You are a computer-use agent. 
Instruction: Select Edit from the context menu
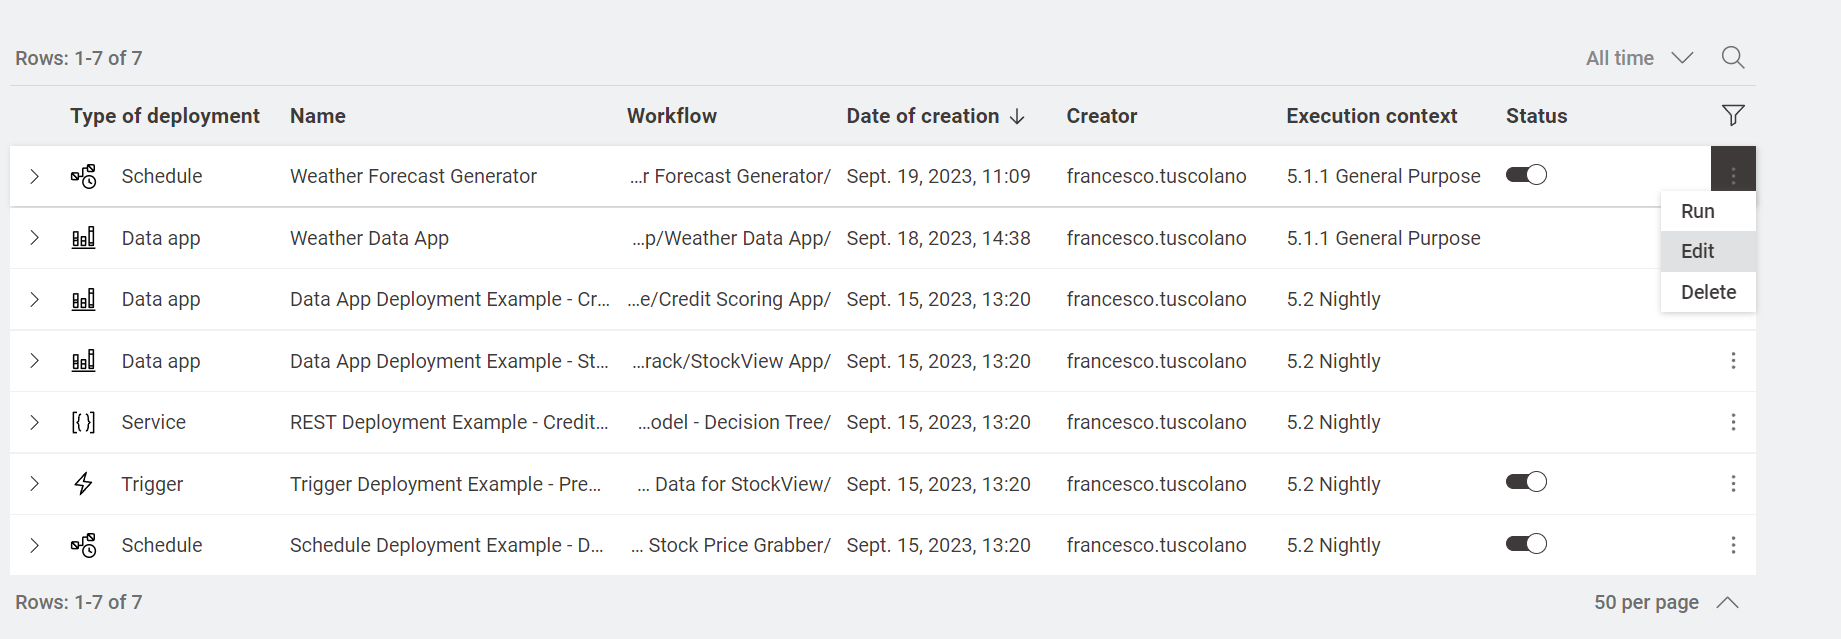click(x=1698, y=251)
